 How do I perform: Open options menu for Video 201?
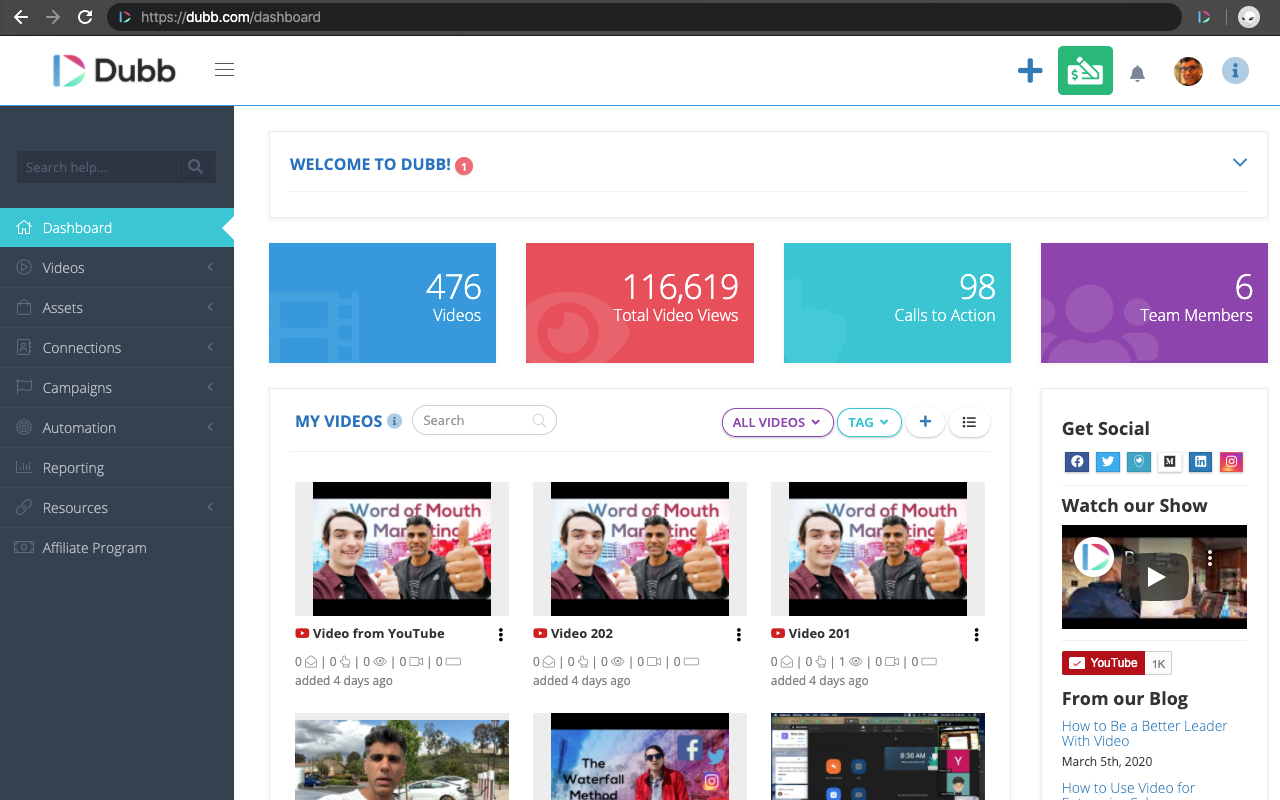click(977, 634)
